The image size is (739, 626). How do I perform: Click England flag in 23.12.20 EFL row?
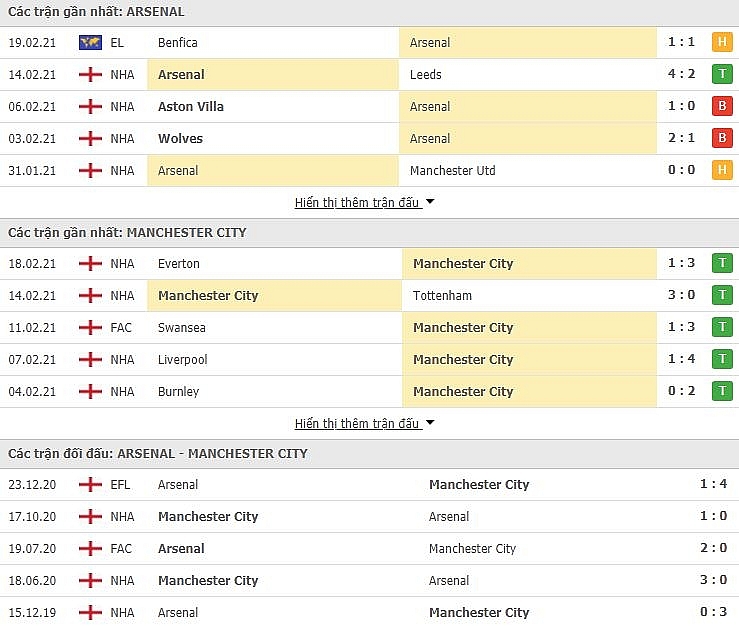pyautogui.click(x=90, y=485)
